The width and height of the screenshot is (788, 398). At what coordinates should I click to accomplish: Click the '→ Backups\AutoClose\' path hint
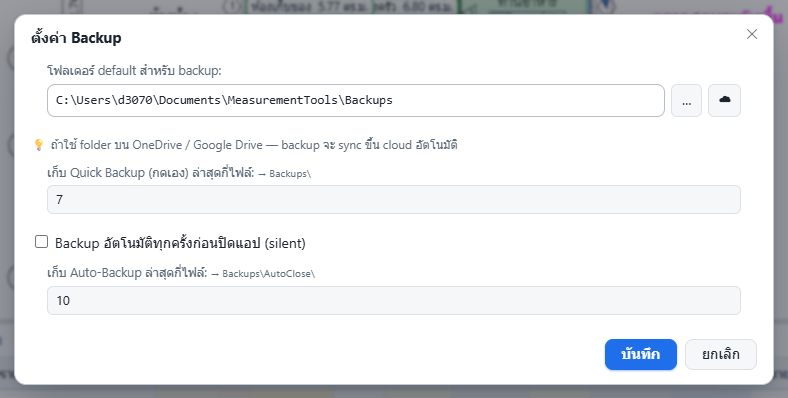[x=263, y=274]
